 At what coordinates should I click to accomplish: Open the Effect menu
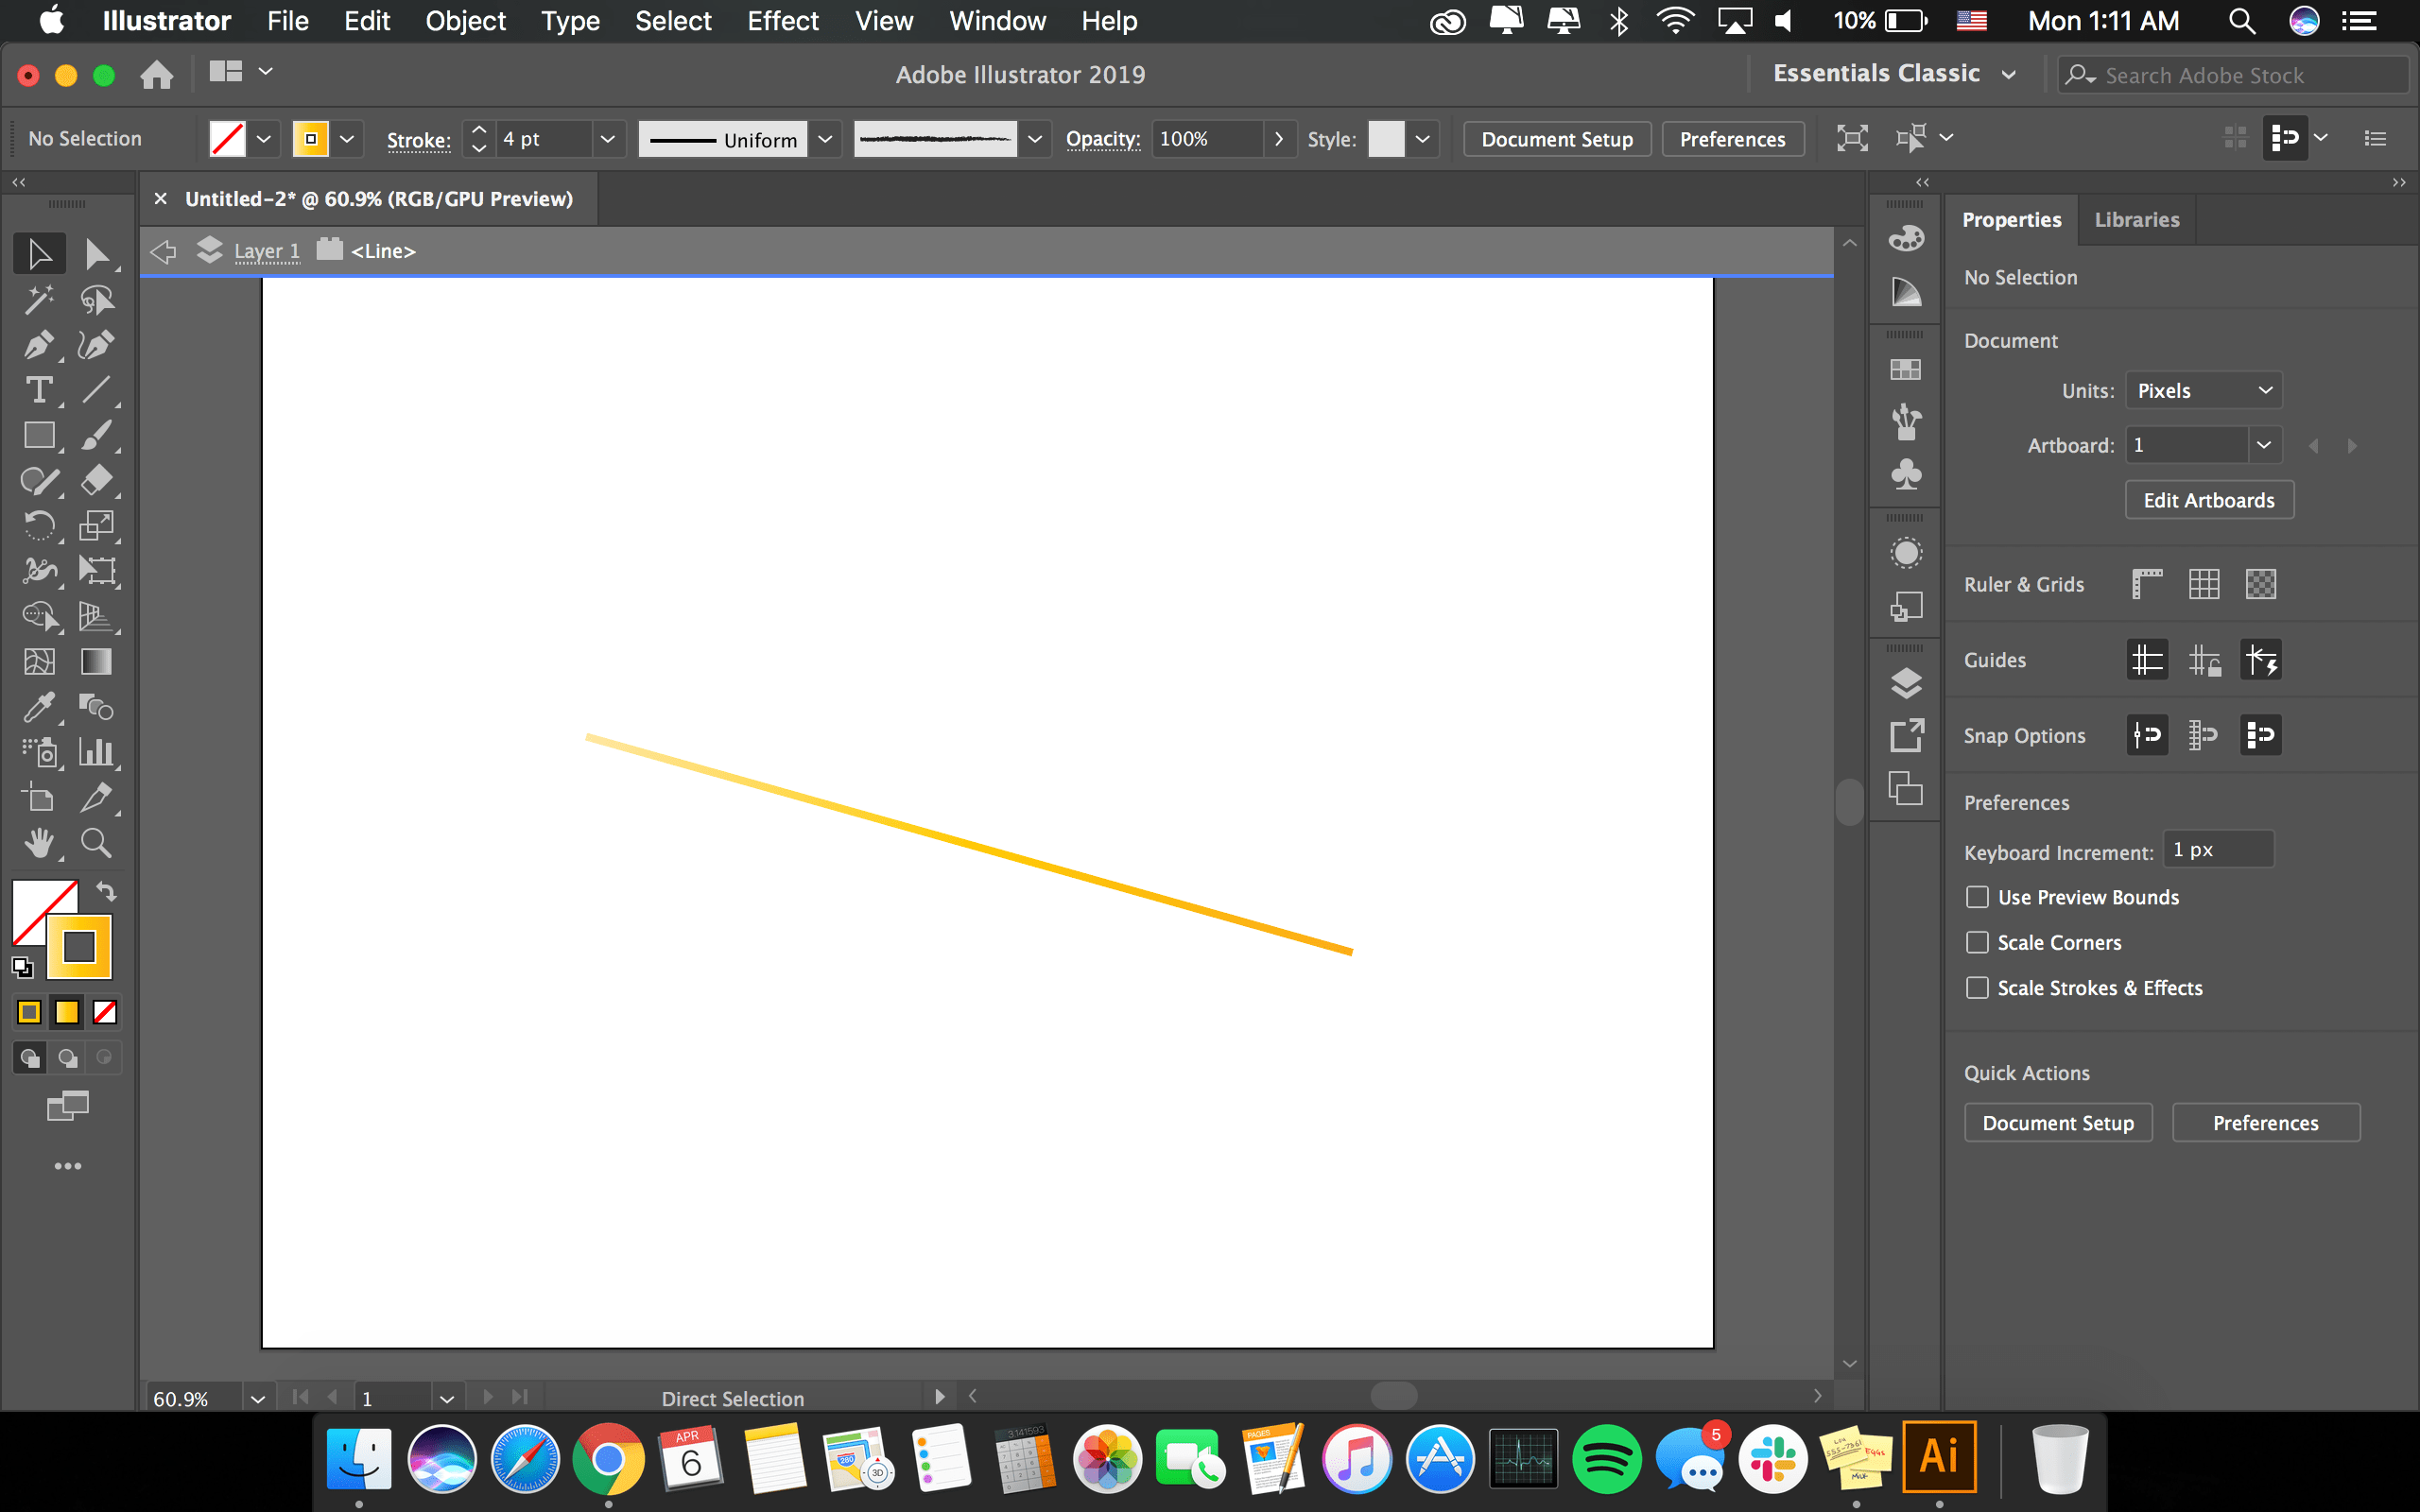click(782, 21)
